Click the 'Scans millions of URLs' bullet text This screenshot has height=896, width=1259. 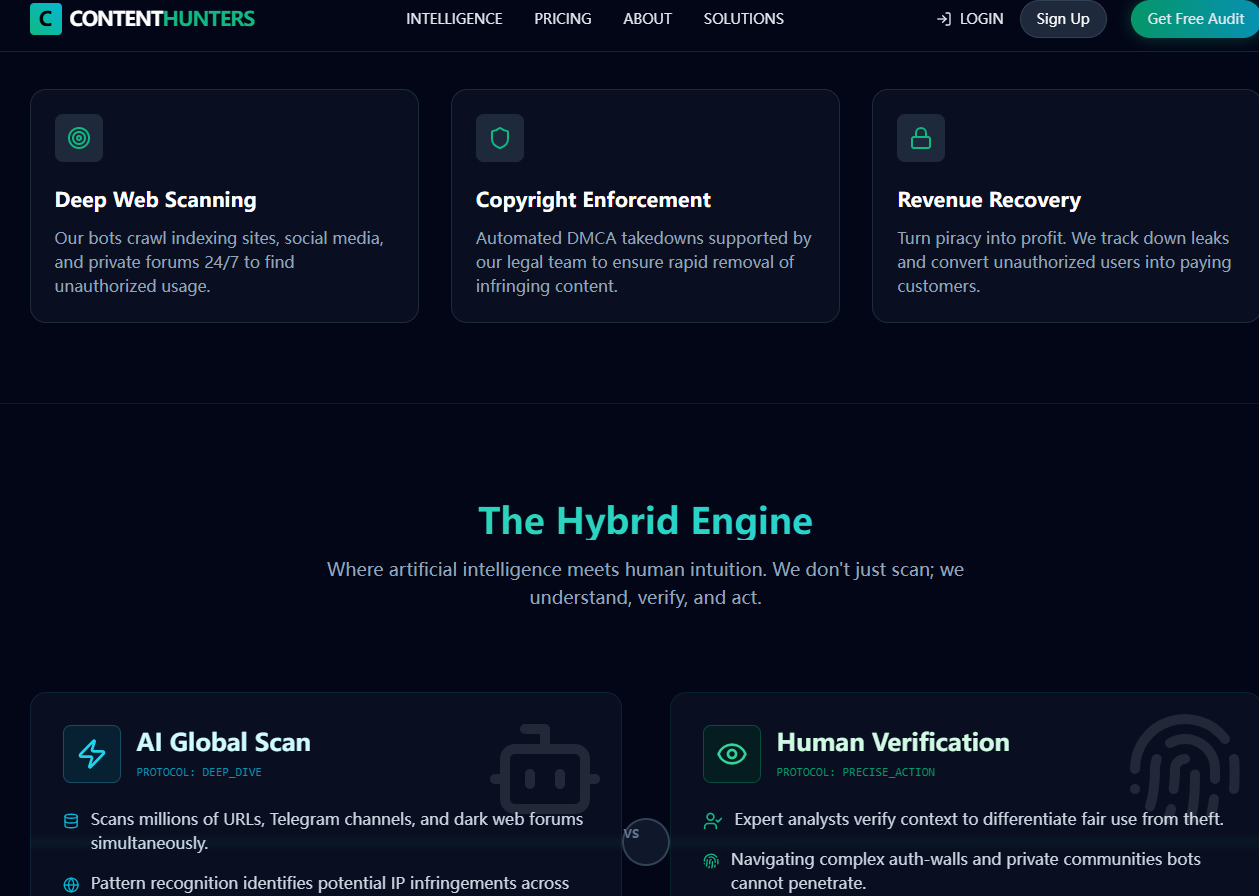tap(337, 831)
